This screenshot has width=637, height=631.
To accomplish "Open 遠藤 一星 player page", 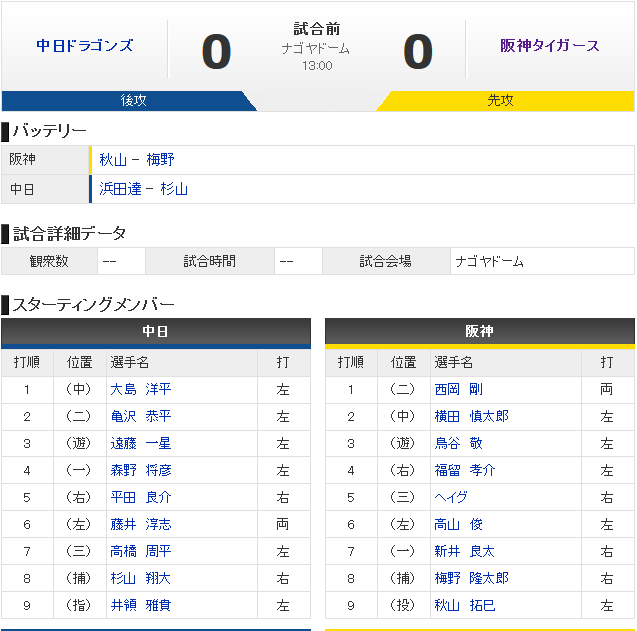I will (x=141, y=443).
